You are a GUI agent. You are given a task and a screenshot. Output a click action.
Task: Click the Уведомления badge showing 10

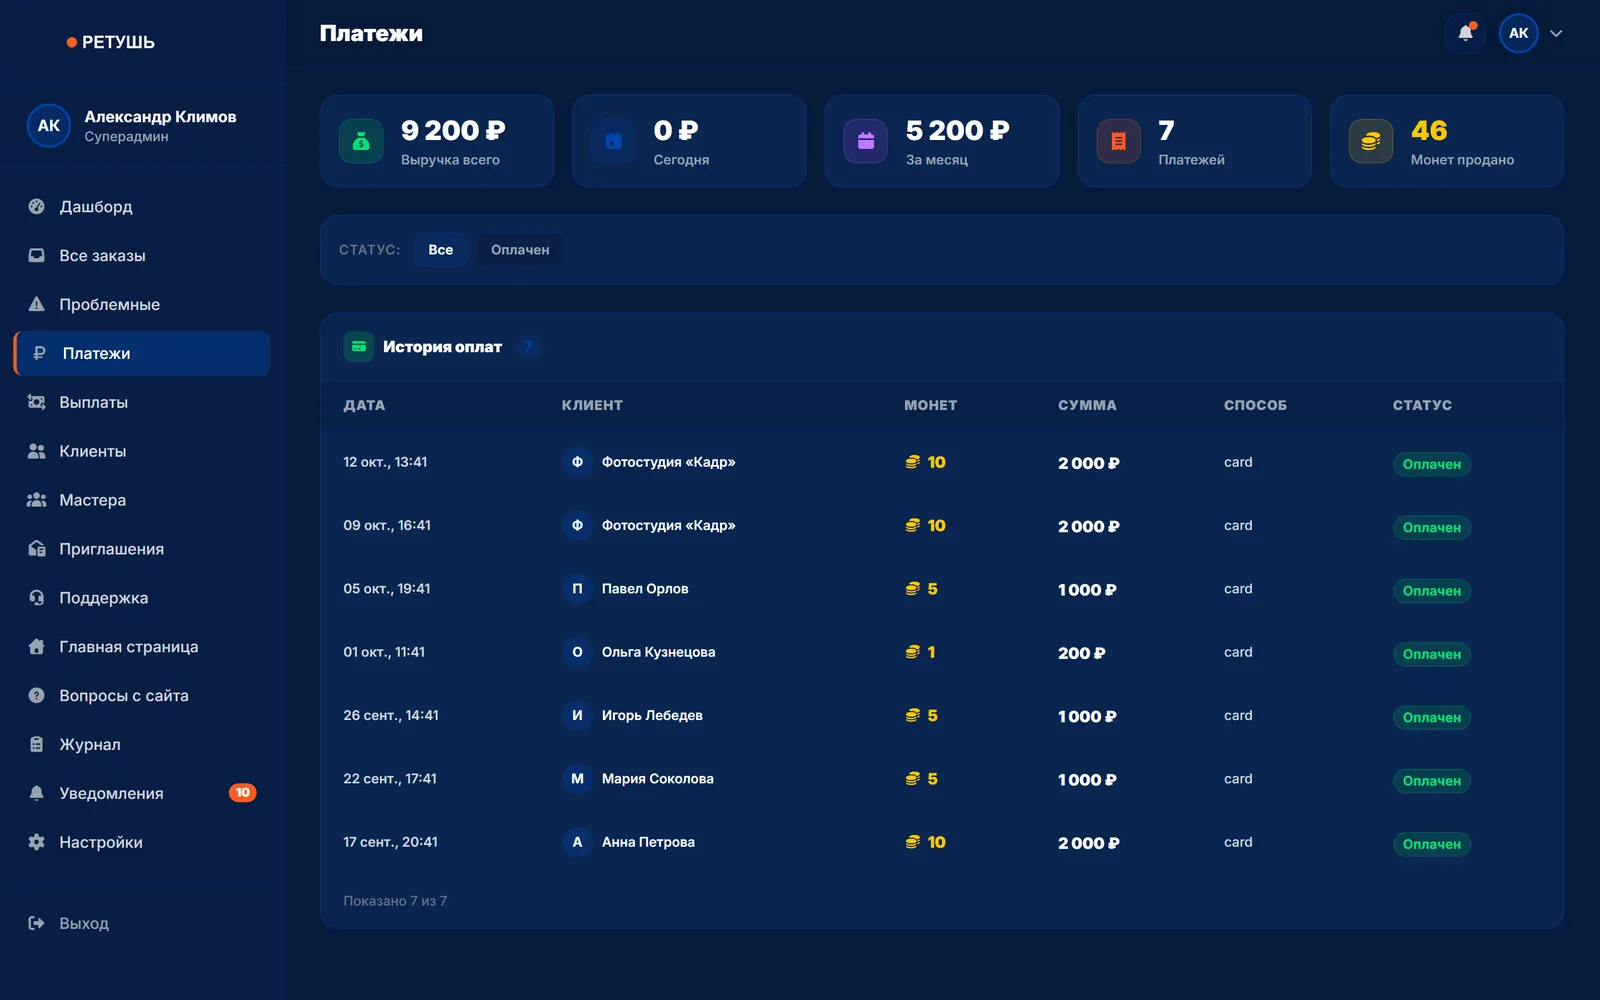tap(243, 793)
